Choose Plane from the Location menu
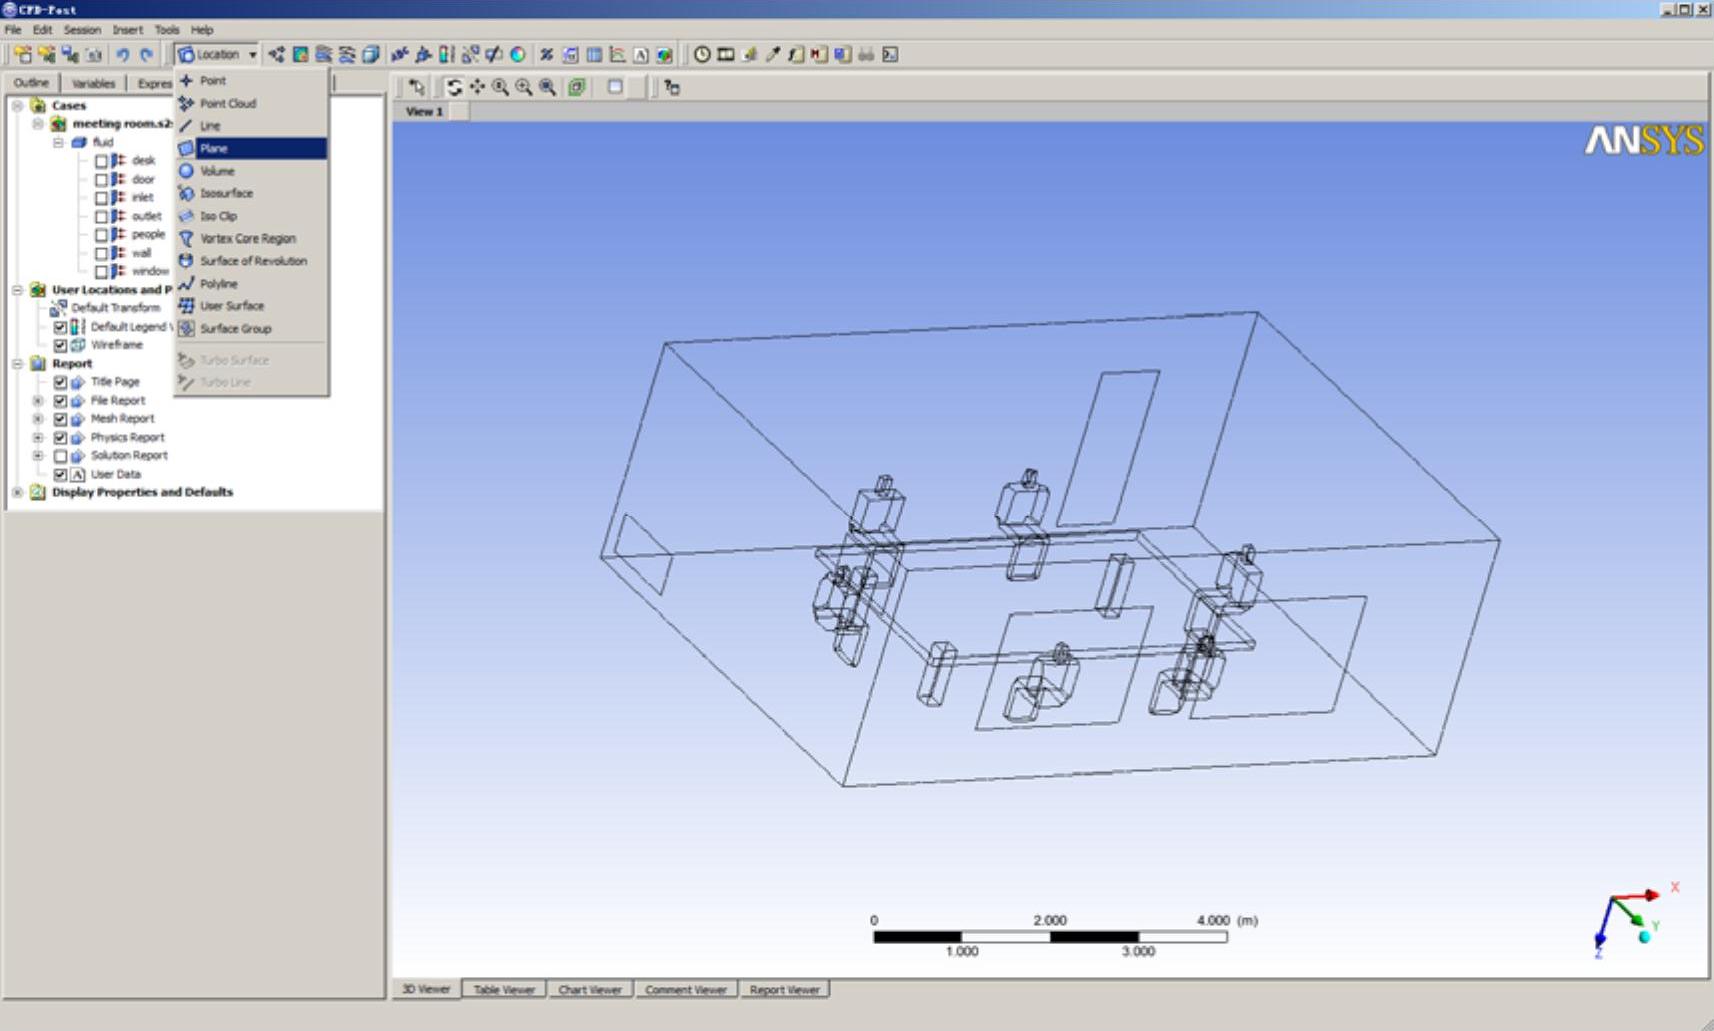Viewport: 1714px width, 1031px height. (214, 148)
